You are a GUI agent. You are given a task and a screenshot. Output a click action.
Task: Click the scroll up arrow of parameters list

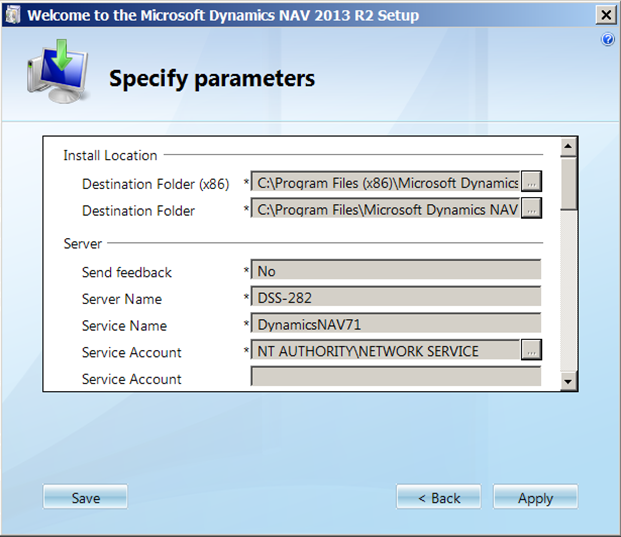[568, 146]
